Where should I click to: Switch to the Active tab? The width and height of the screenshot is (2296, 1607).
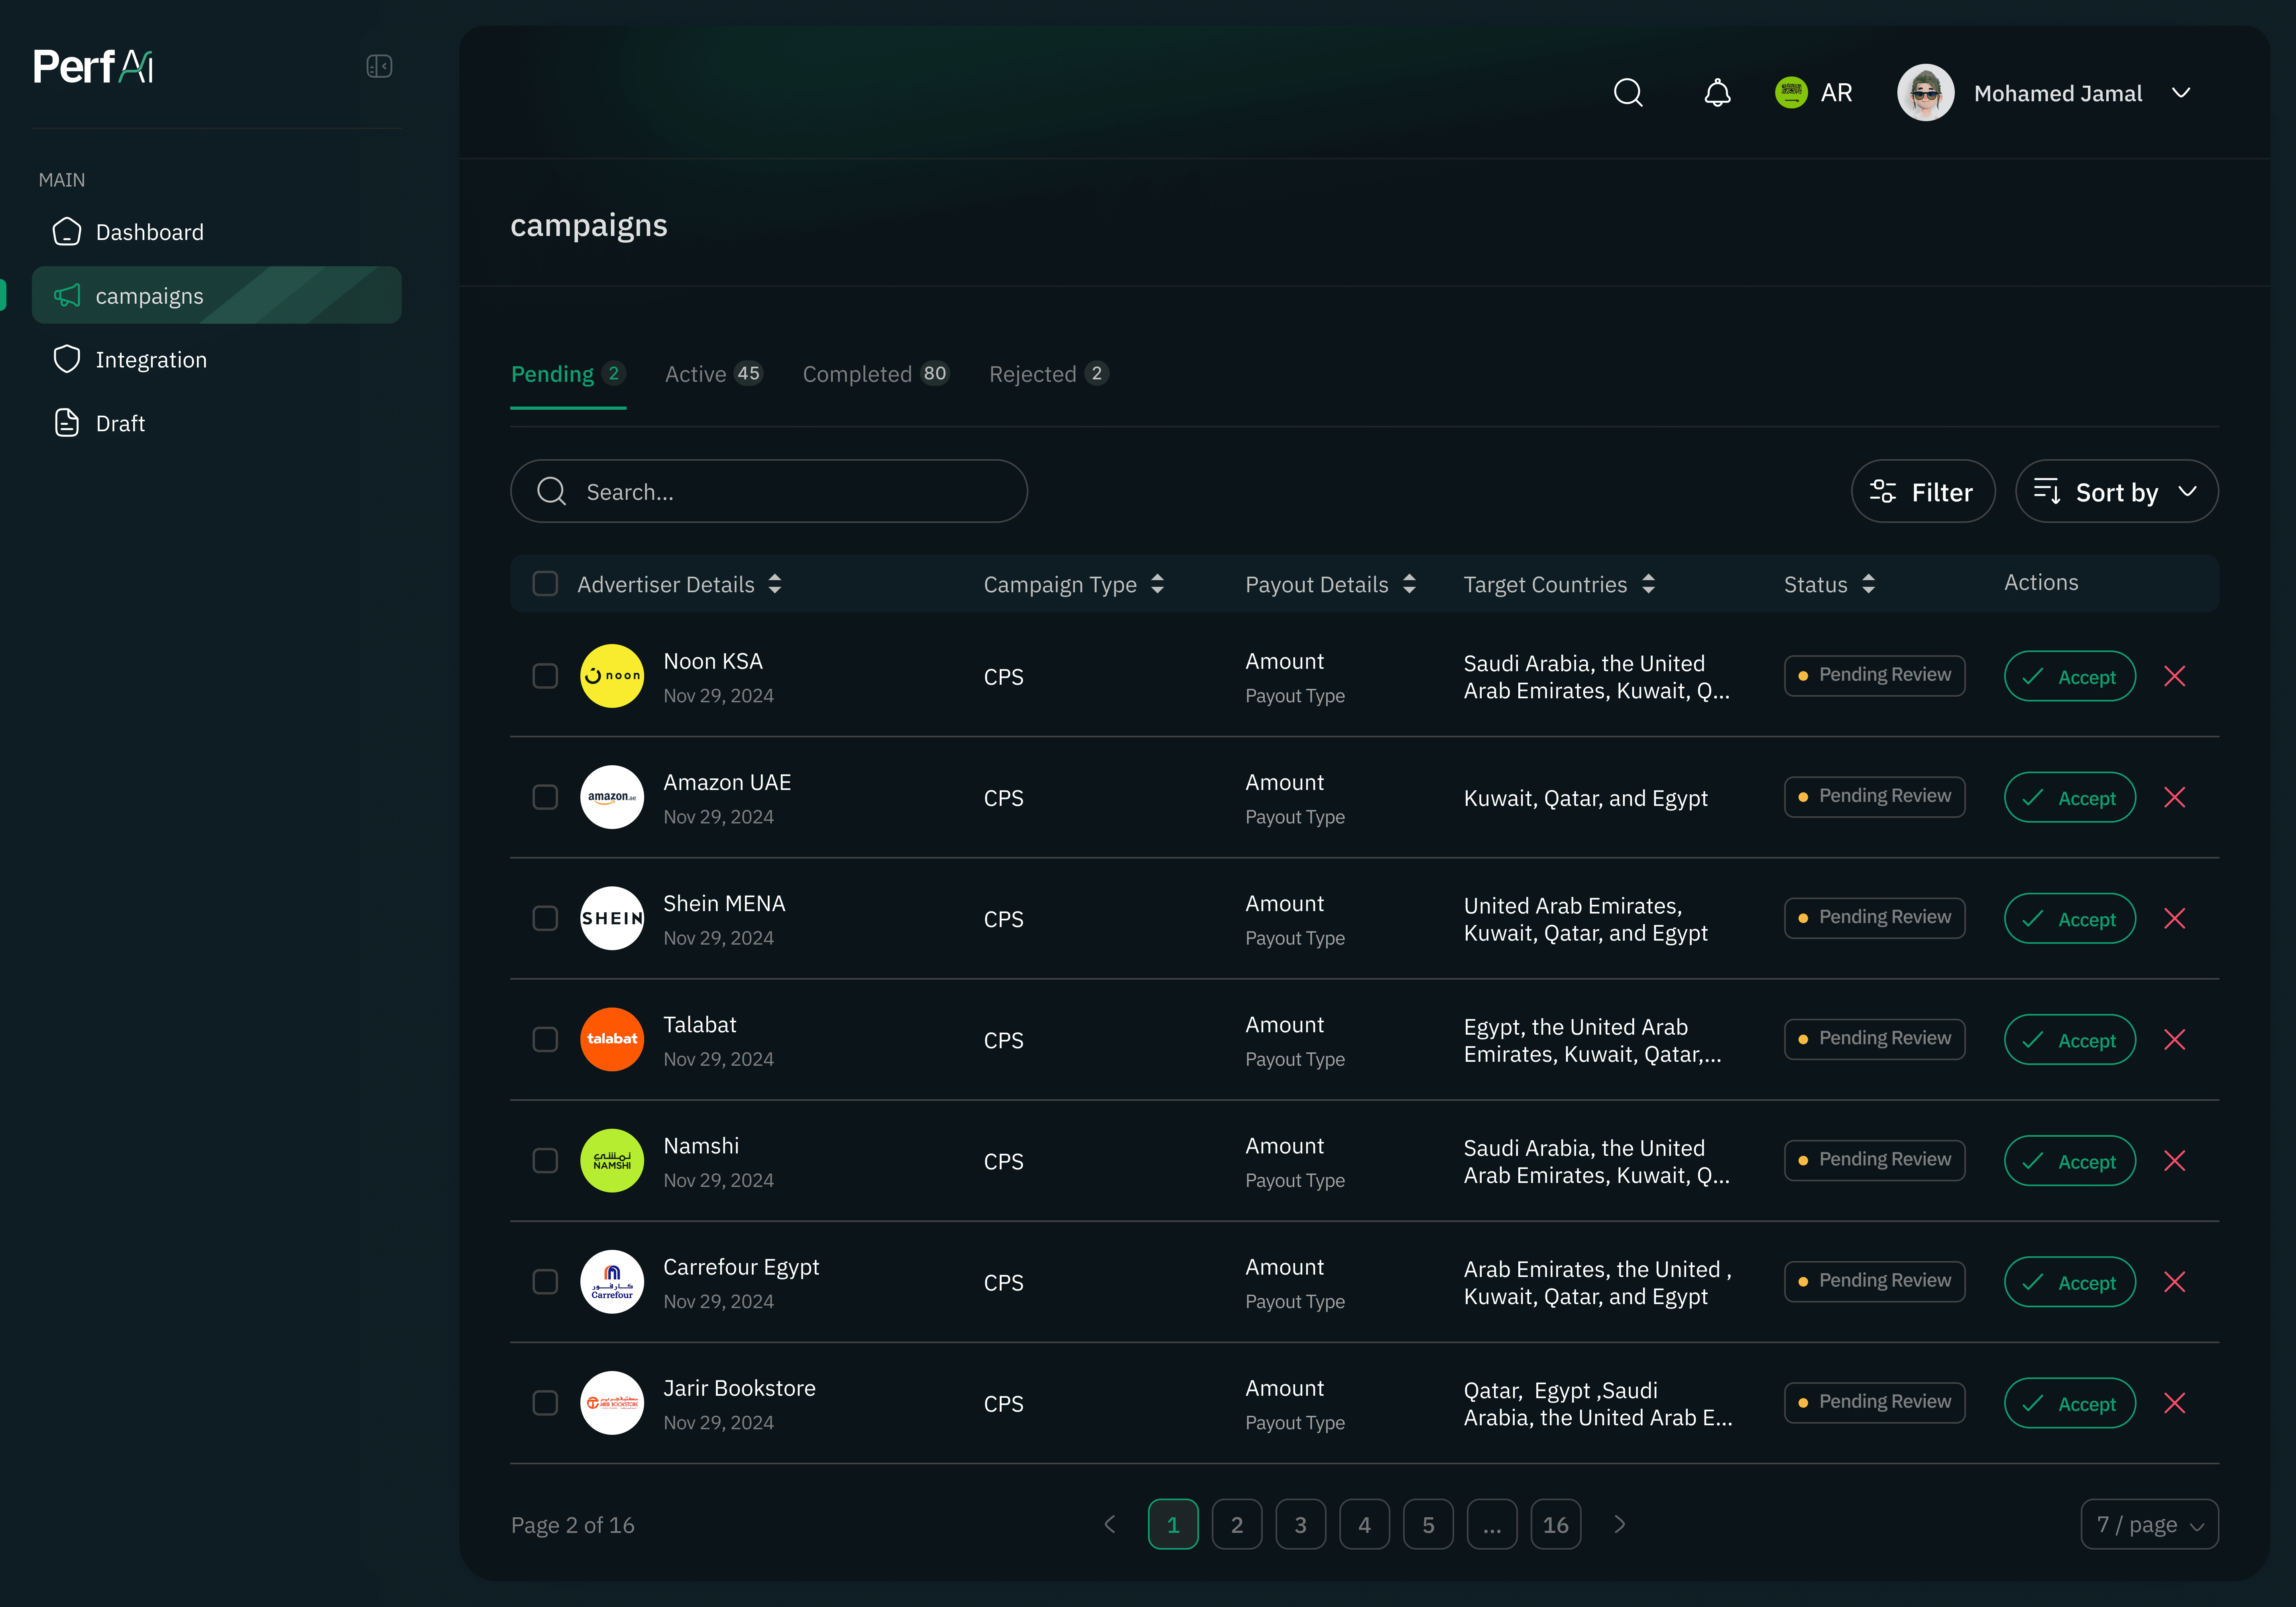pos(714,374)
